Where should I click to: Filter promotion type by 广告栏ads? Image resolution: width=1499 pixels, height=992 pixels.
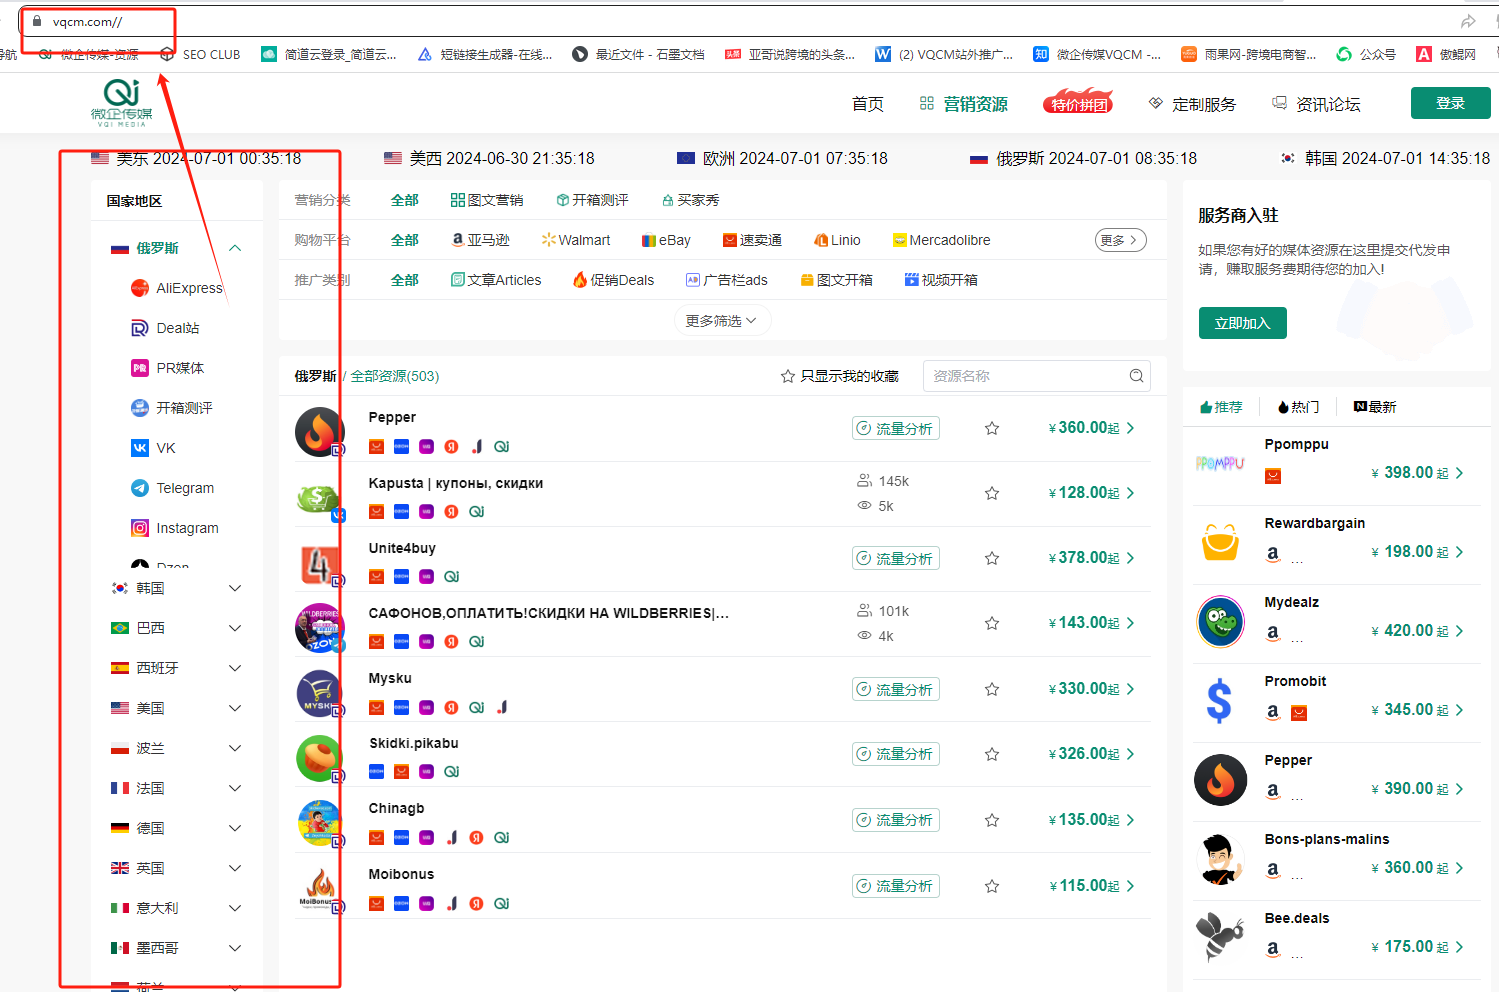click(x=727, y=280)
